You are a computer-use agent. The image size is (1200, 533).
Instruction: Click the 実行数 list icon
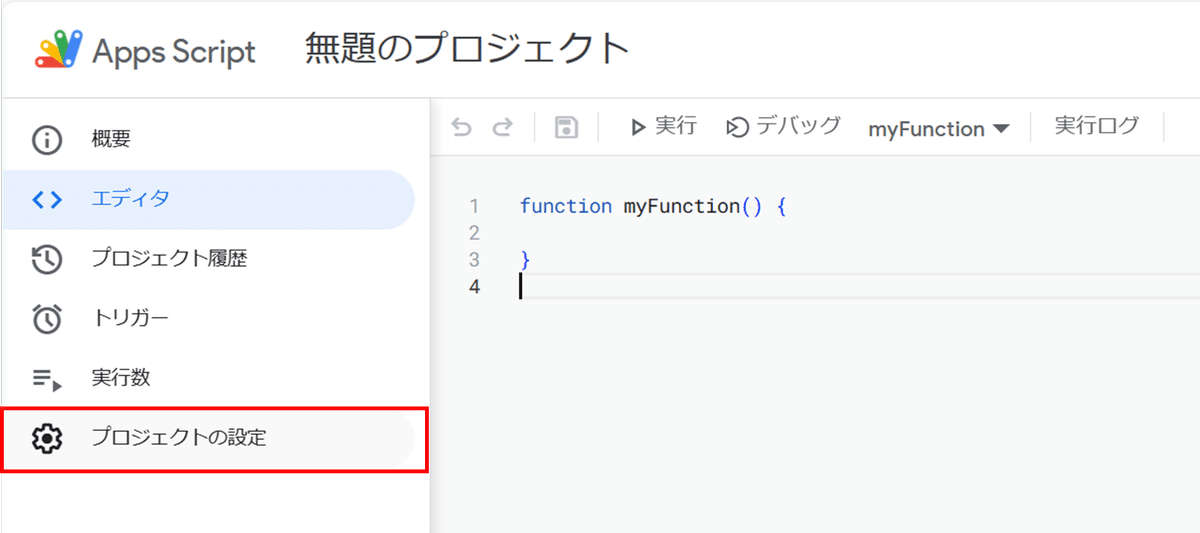click(47, 379)
